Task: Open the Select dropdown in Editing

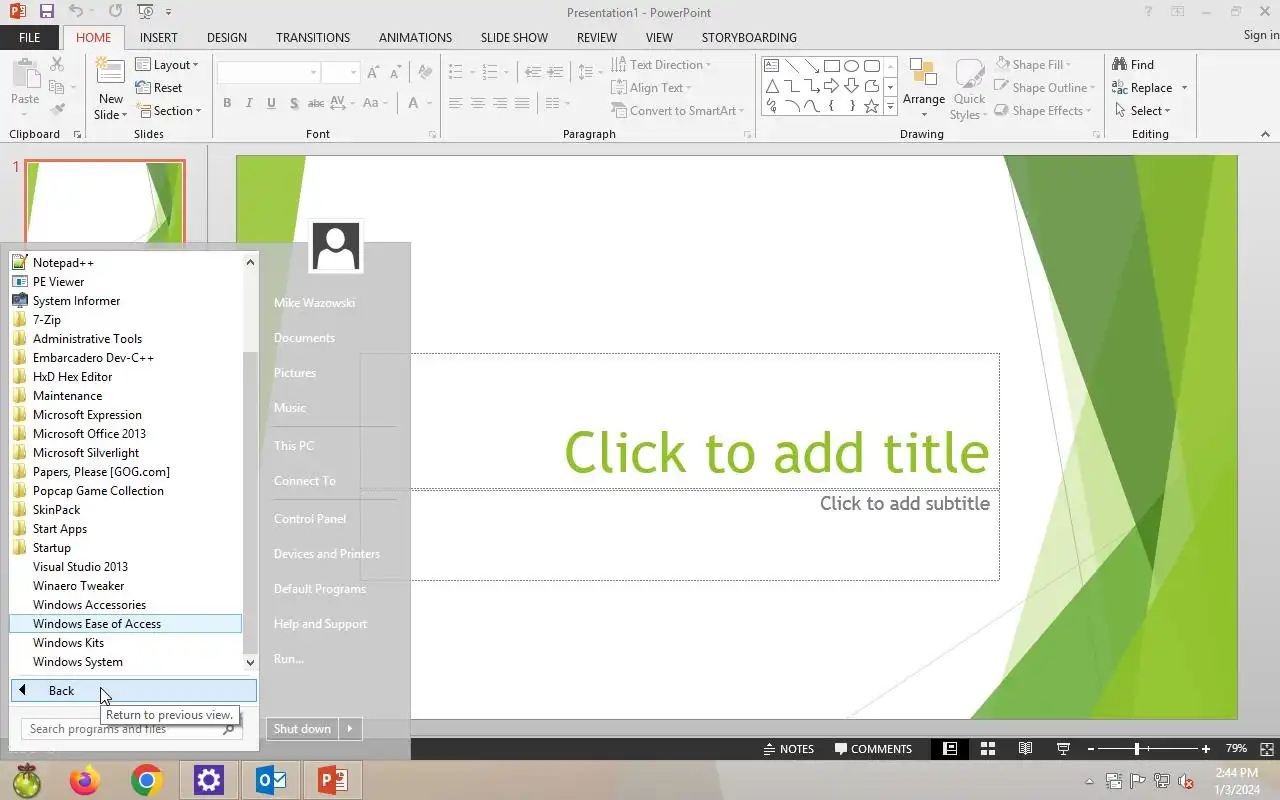Action: click(1141, 111)
